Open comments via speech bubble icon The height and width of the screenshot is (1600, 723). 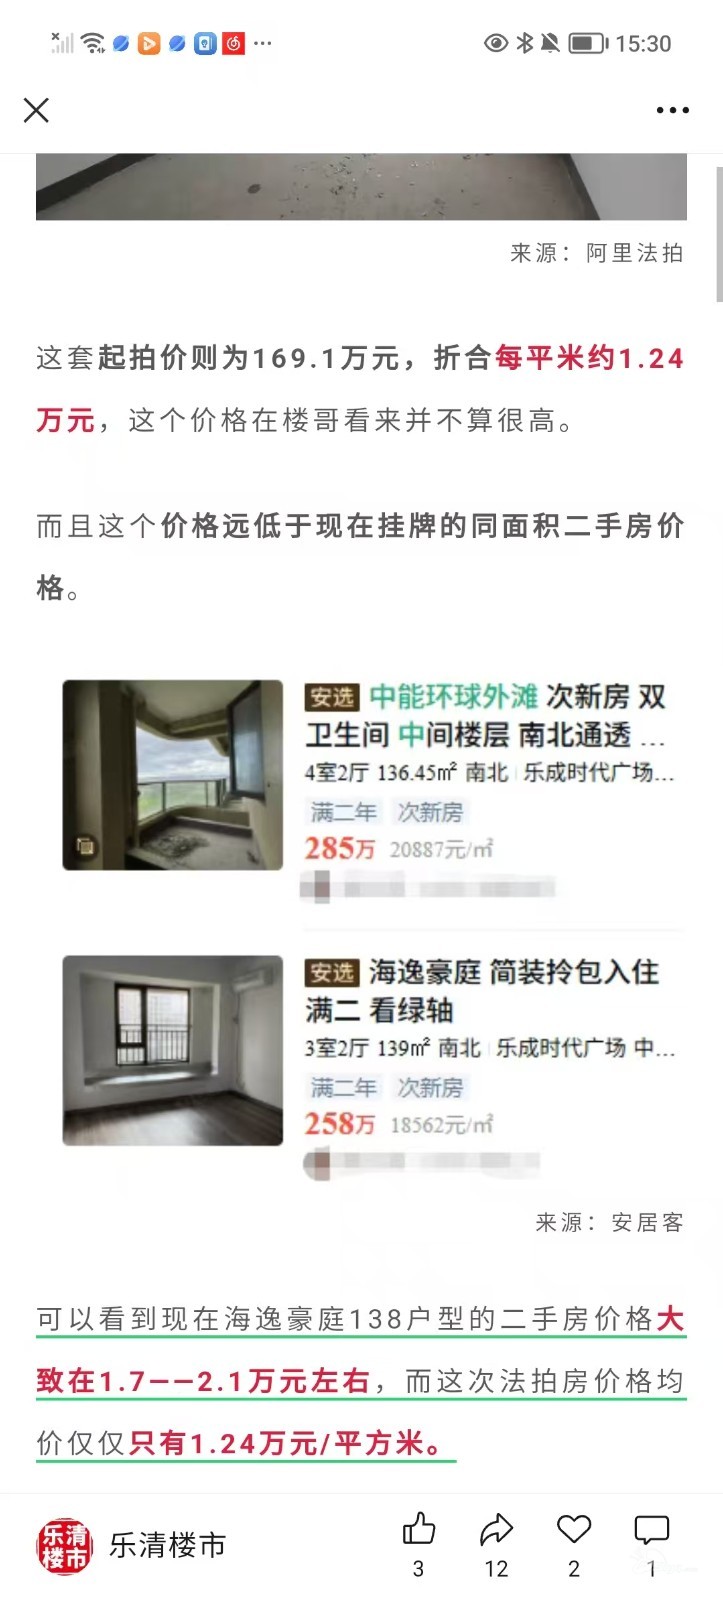(652, 1529)
